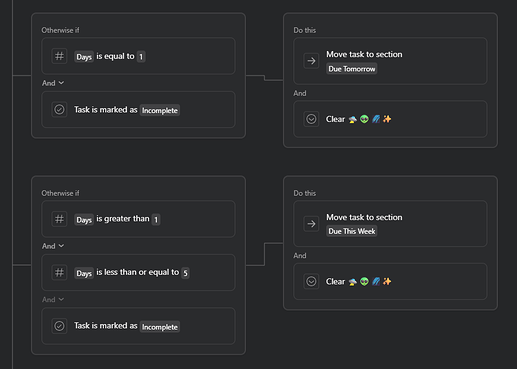
Task: Open the And dropdown under Days is equal to
Action: (x=53, y=83)
